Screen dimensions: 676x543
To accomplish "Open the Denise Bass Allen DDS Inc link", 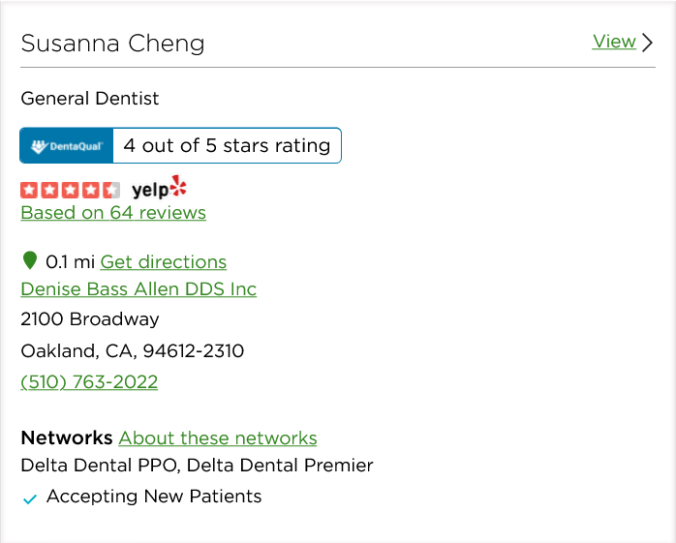I will pos(138,289).
